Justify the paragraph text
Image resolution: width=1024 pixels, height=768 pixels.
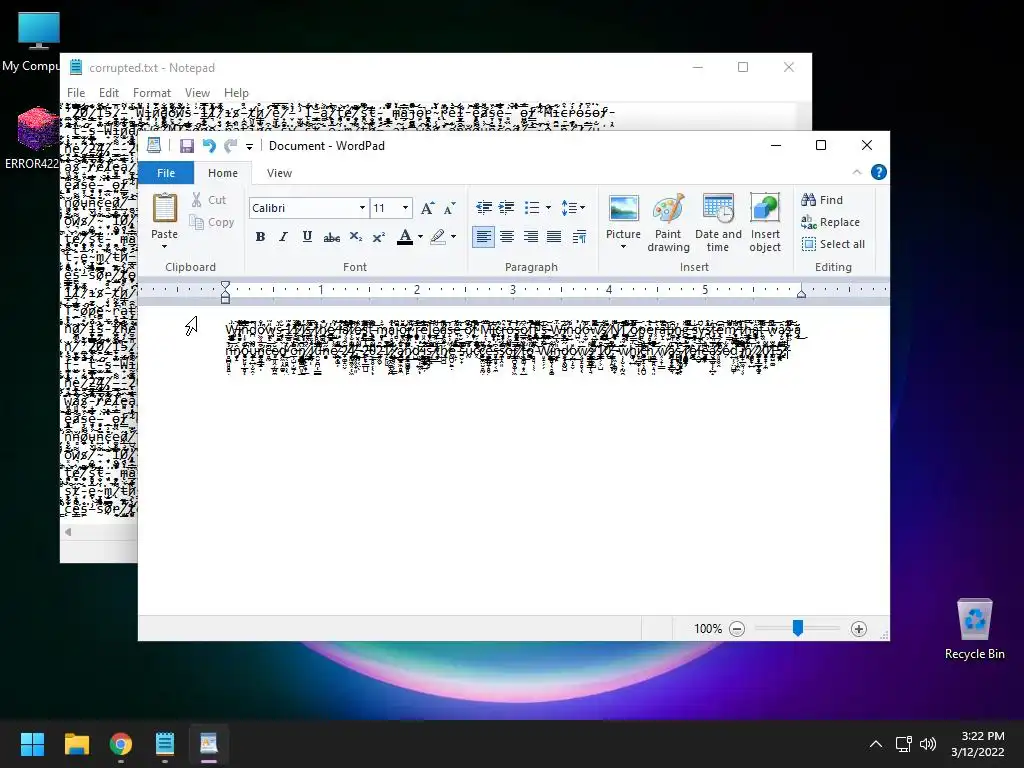554,236
